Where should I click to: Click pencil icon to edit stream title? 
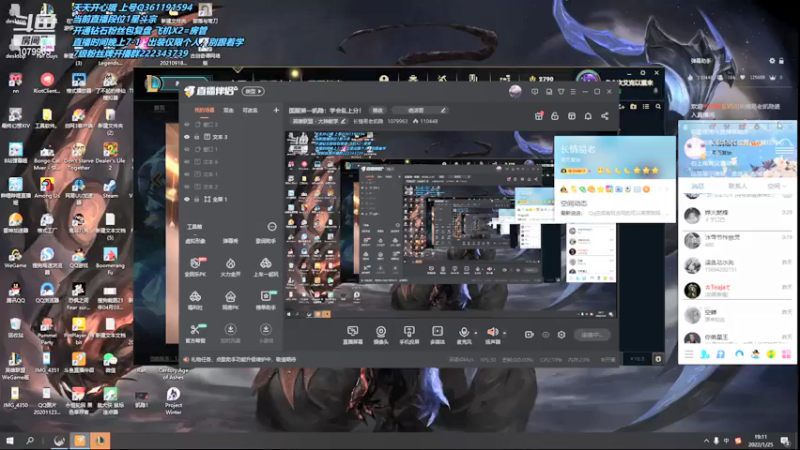coord(443,110)
